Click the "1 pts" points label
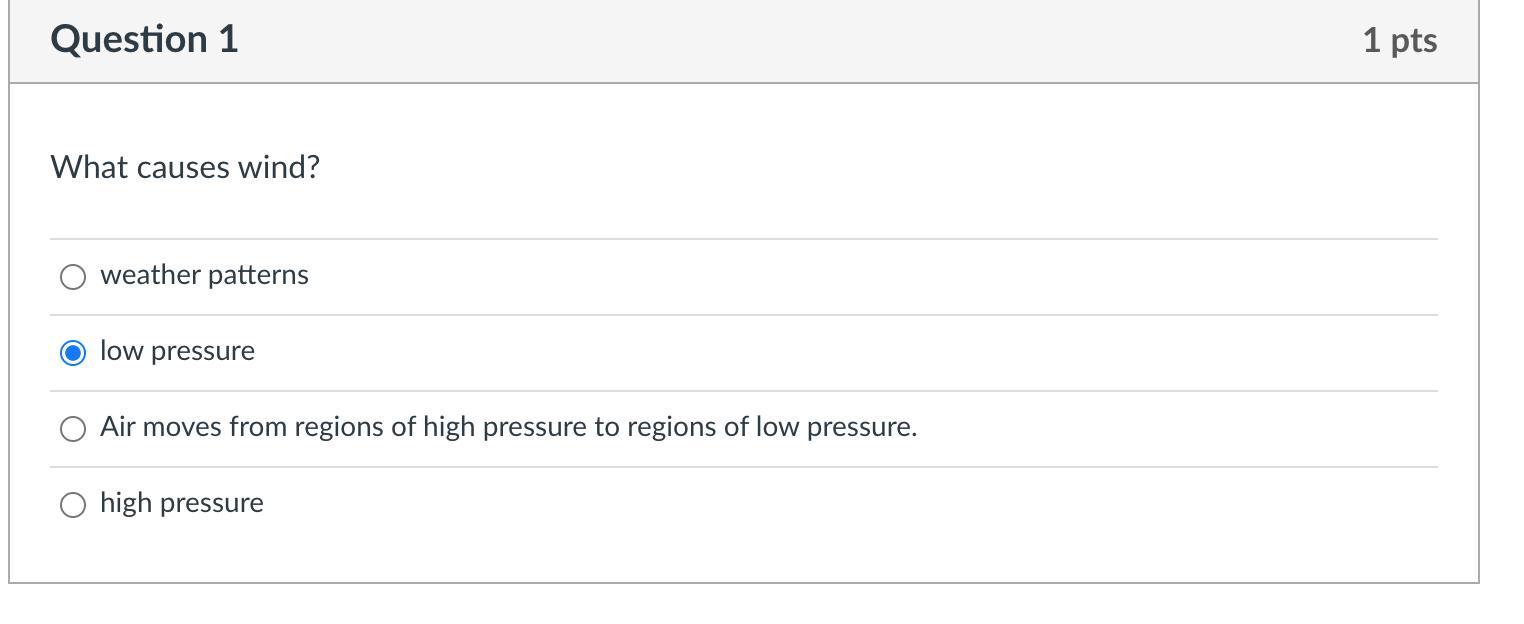This screenshot has width=1524, height=624. (x=1399, y=40)
